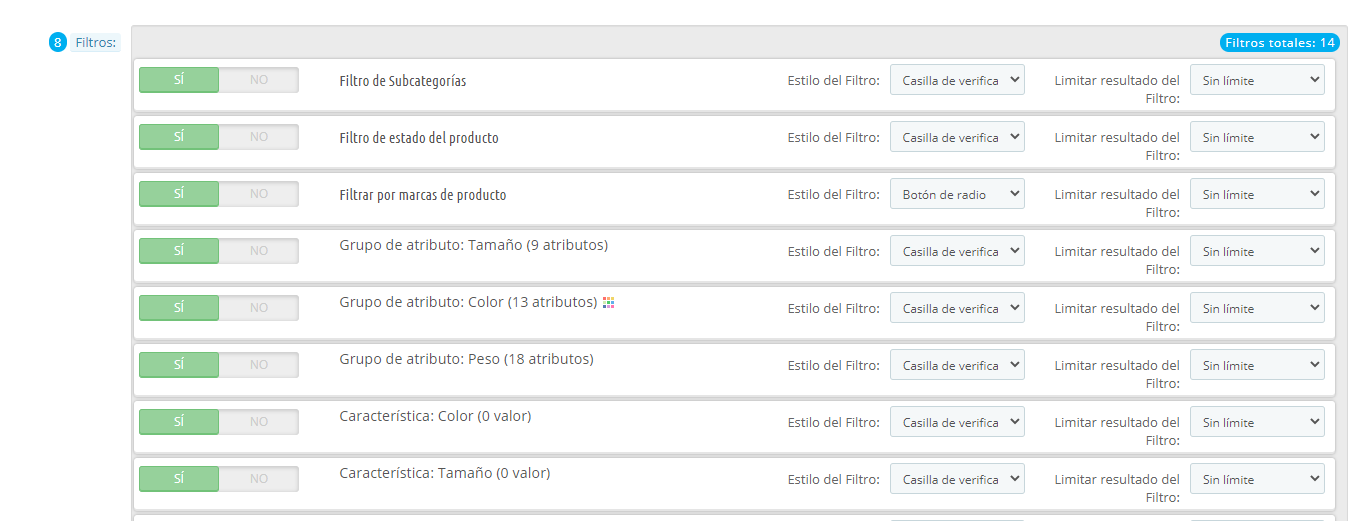Screen dimensions: 1365x521
Task: Click SÍ for Característica: Tamaño filter
Action: 179,479
